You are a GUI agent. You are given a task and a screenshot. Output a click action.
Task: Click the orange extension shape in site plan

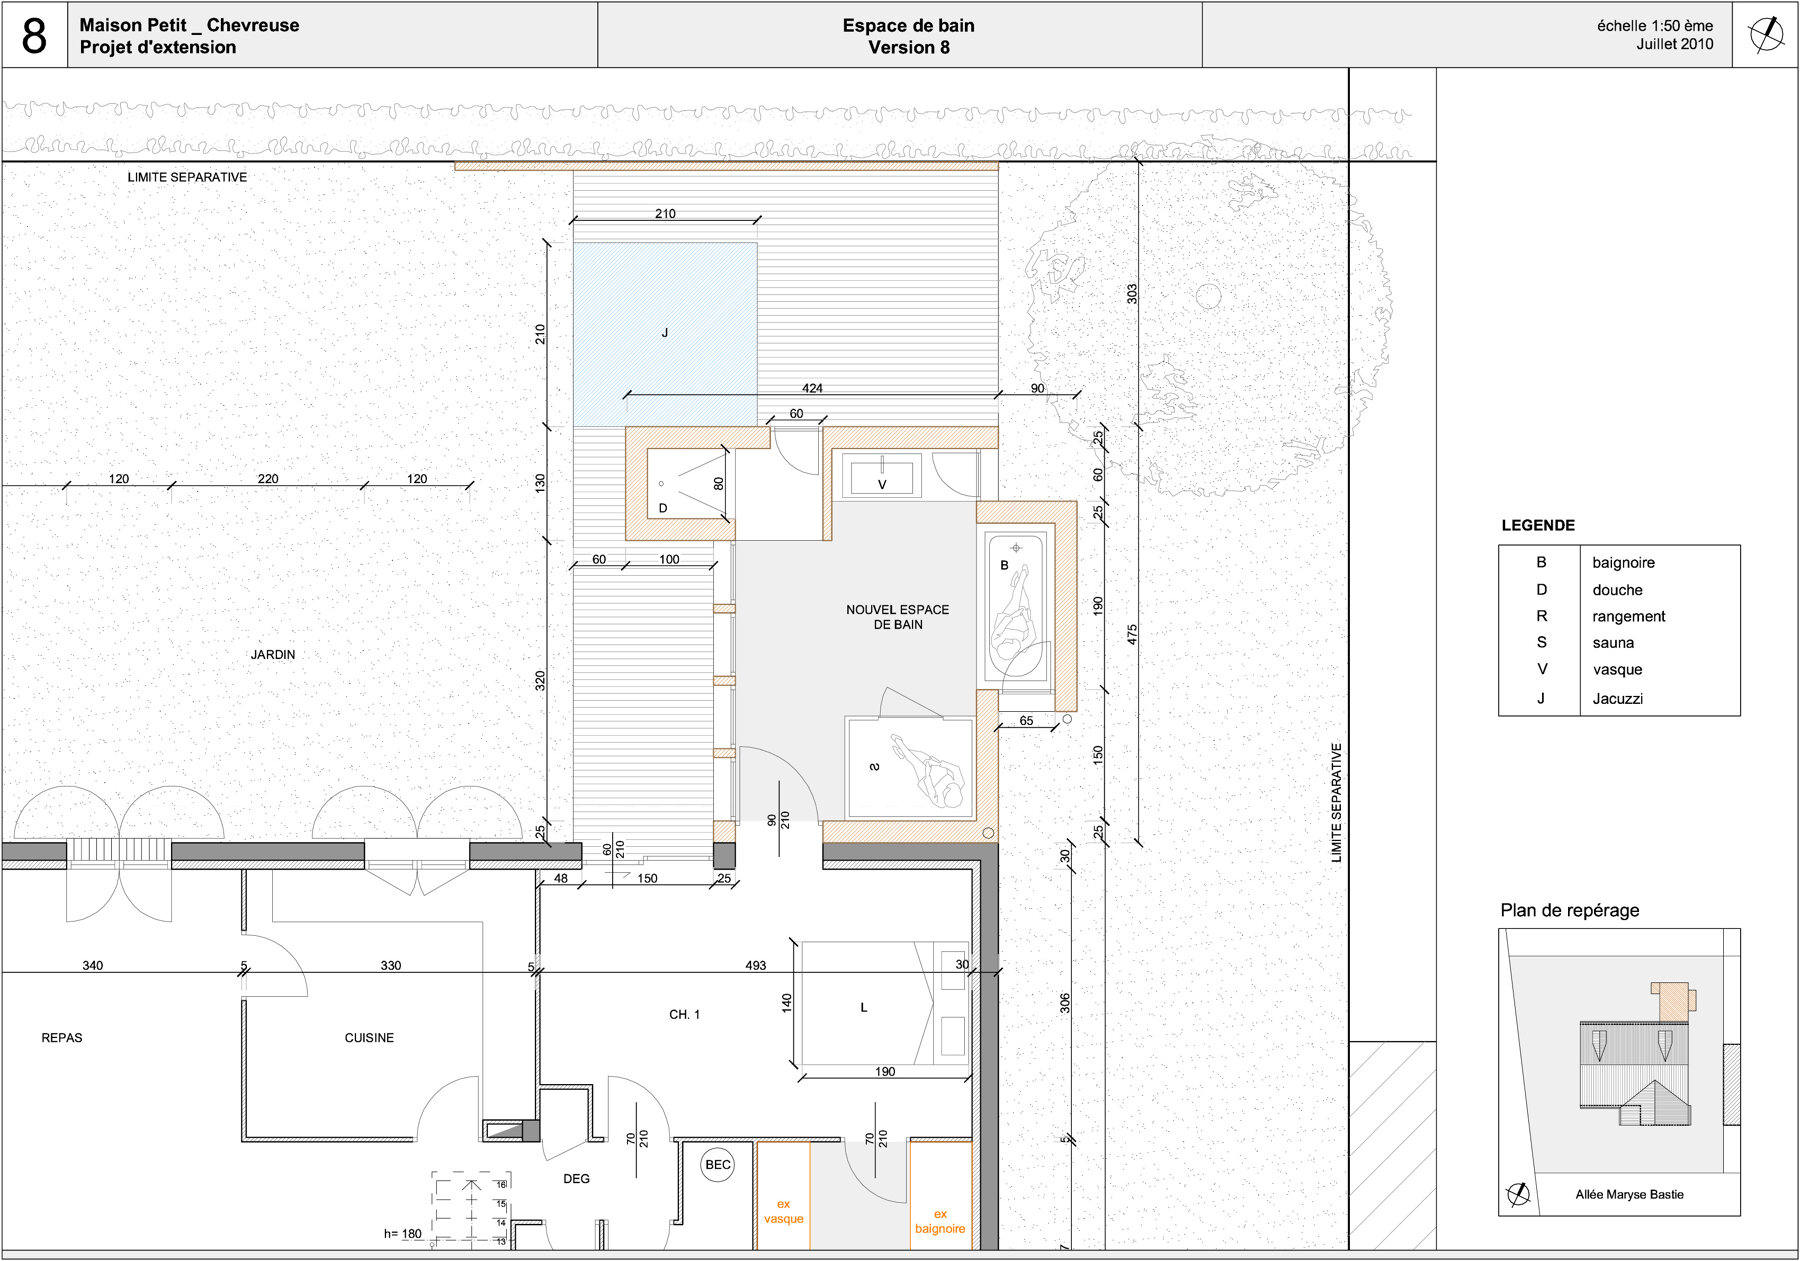click(x=1674, y=1001)
